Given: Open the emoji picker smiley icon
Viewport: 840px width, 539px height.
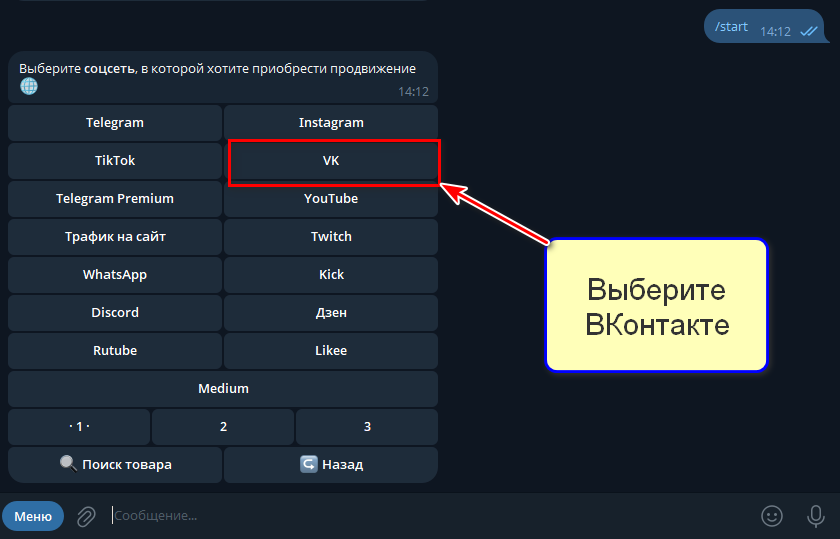Looking at the screenshot, I should pyautogui.click(x=771, y=516).
